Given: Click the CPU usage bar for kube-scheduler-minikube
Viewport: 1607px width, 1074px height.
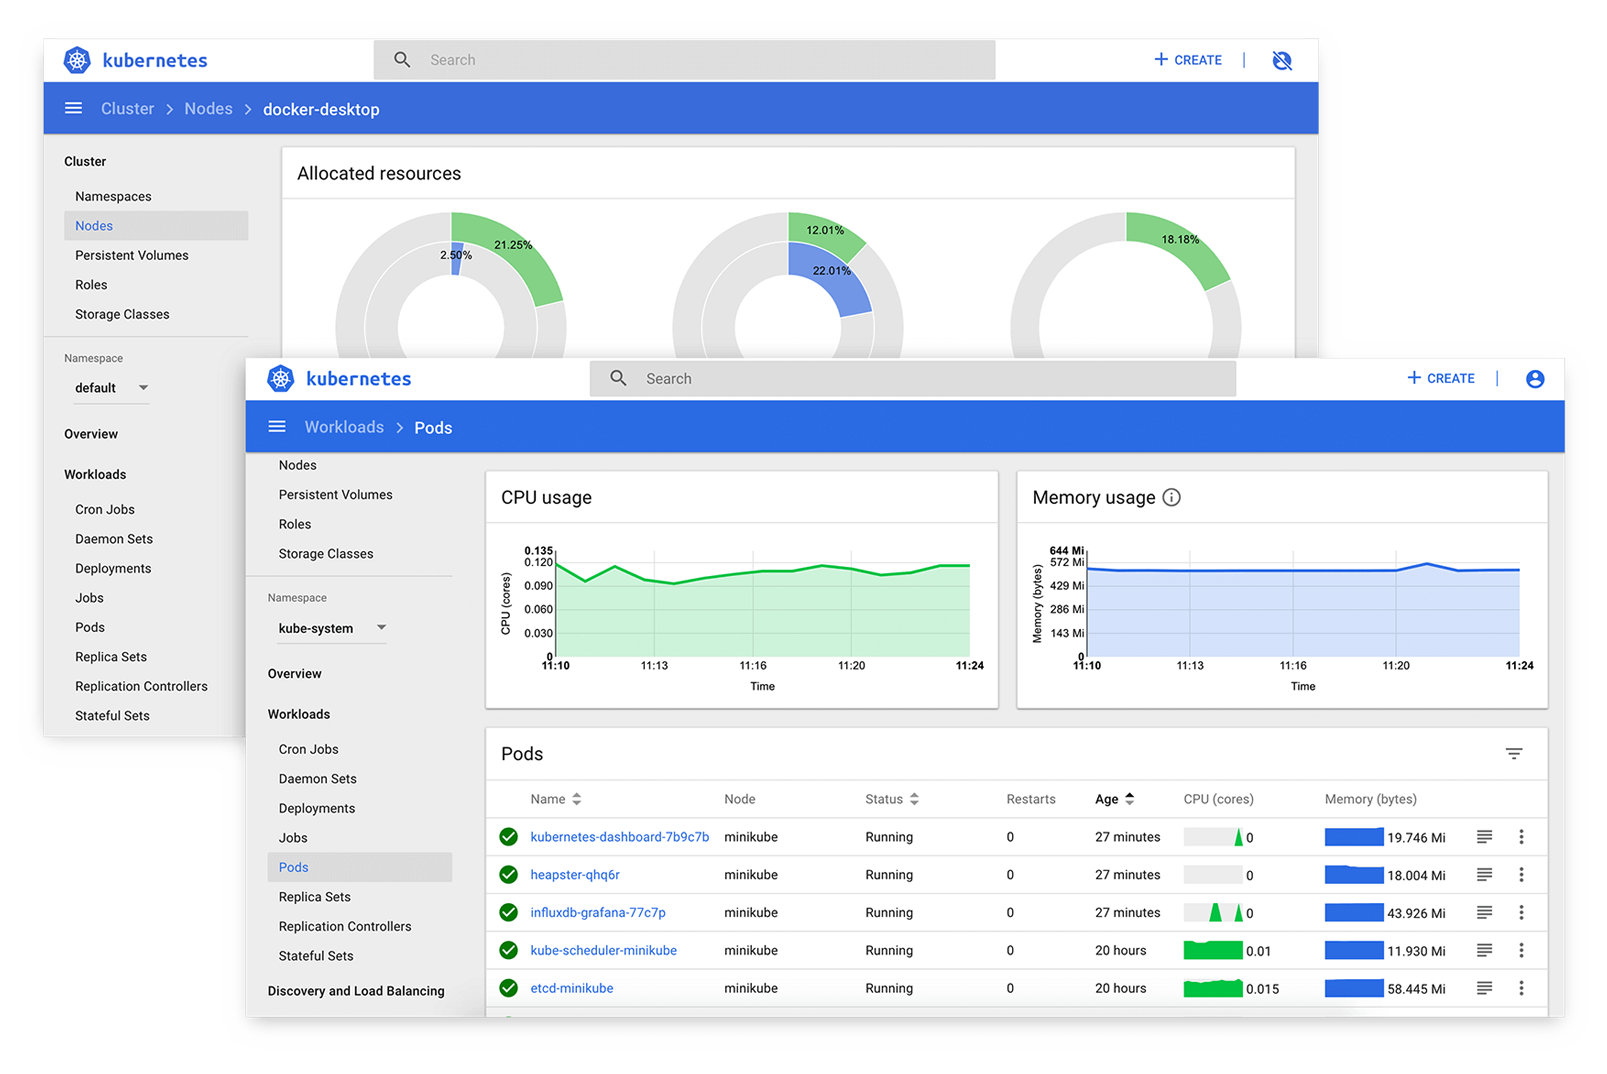Looking at the screenshot, I should pyautogui.click(x=1211, y=950).
